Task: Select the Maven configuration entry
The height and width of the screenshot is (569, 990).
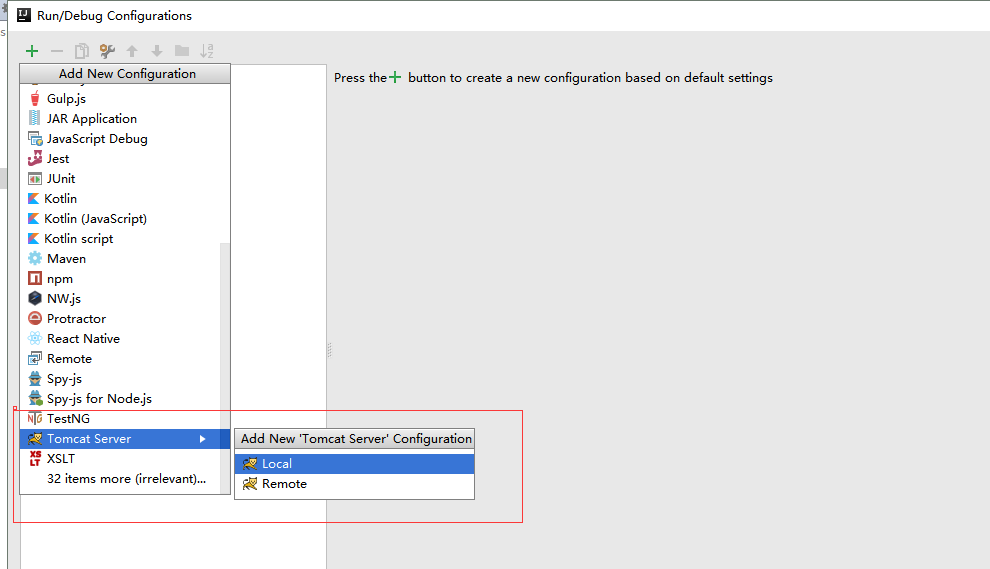Action: (x=120, y=259)
